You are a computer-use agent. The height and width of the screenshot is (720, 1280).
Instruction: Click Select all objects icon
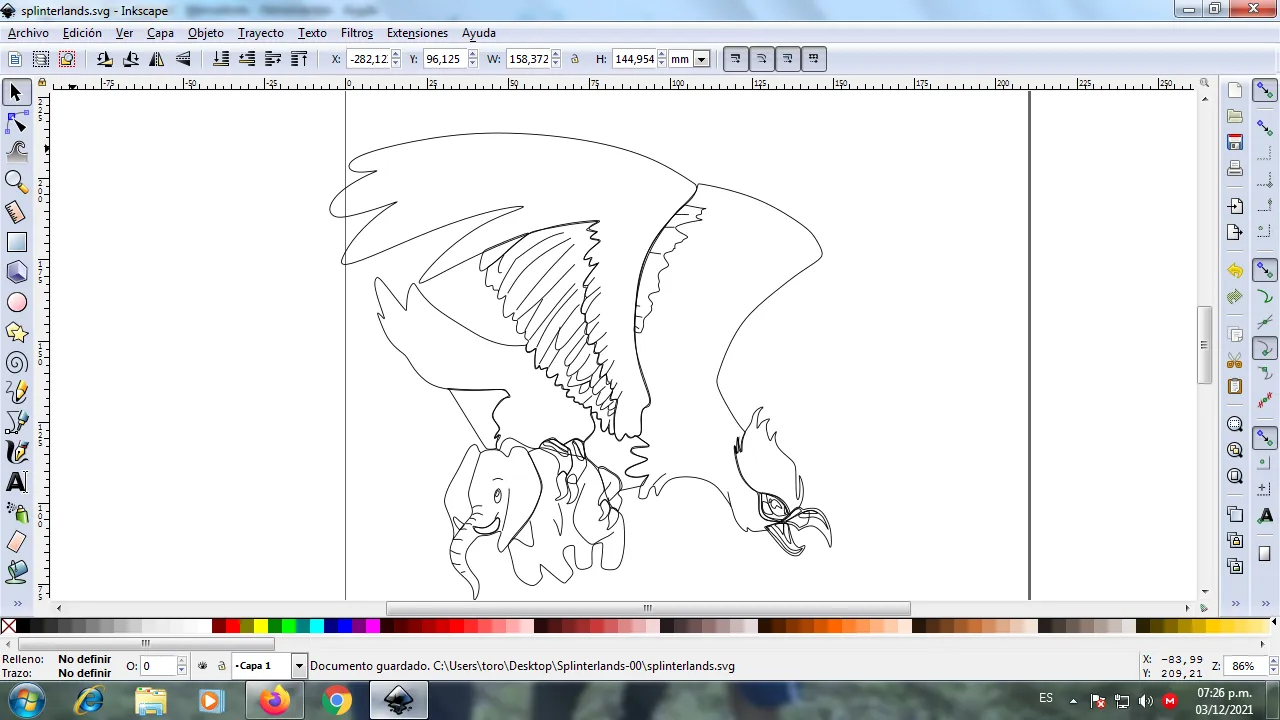tap(15, 59)
